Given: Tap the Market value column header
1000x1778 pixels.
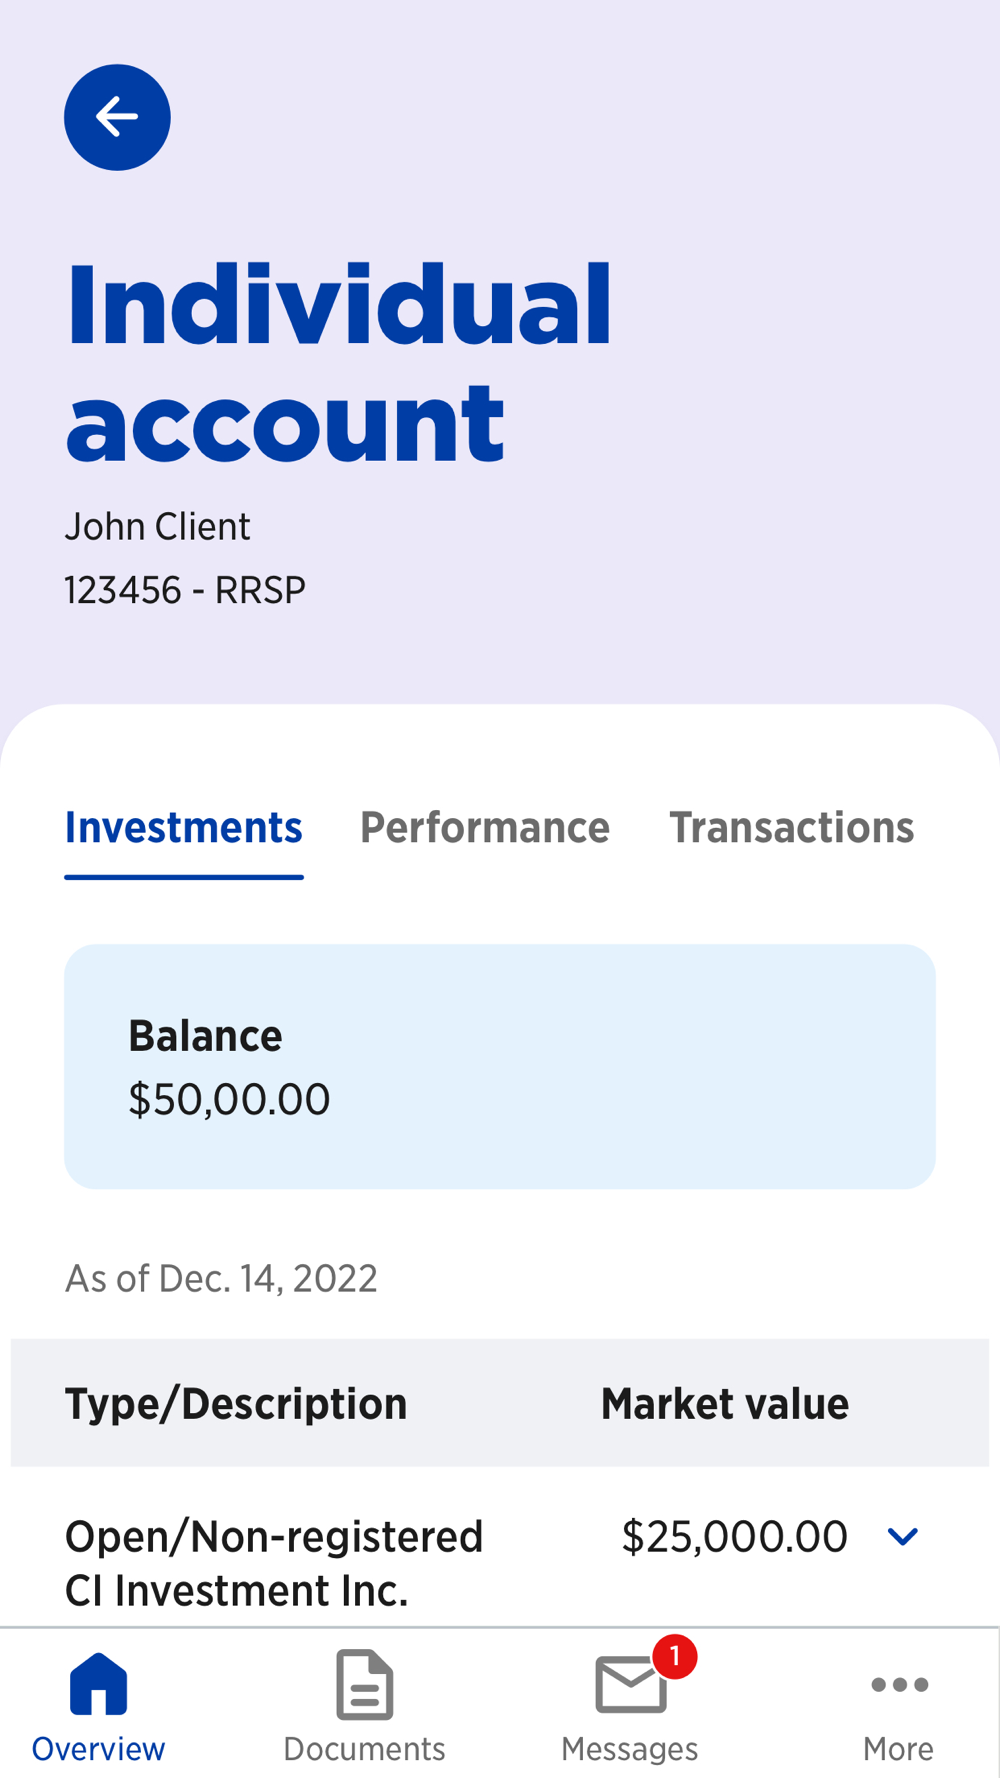Looking at the screenshot, I should (725, 1404).
